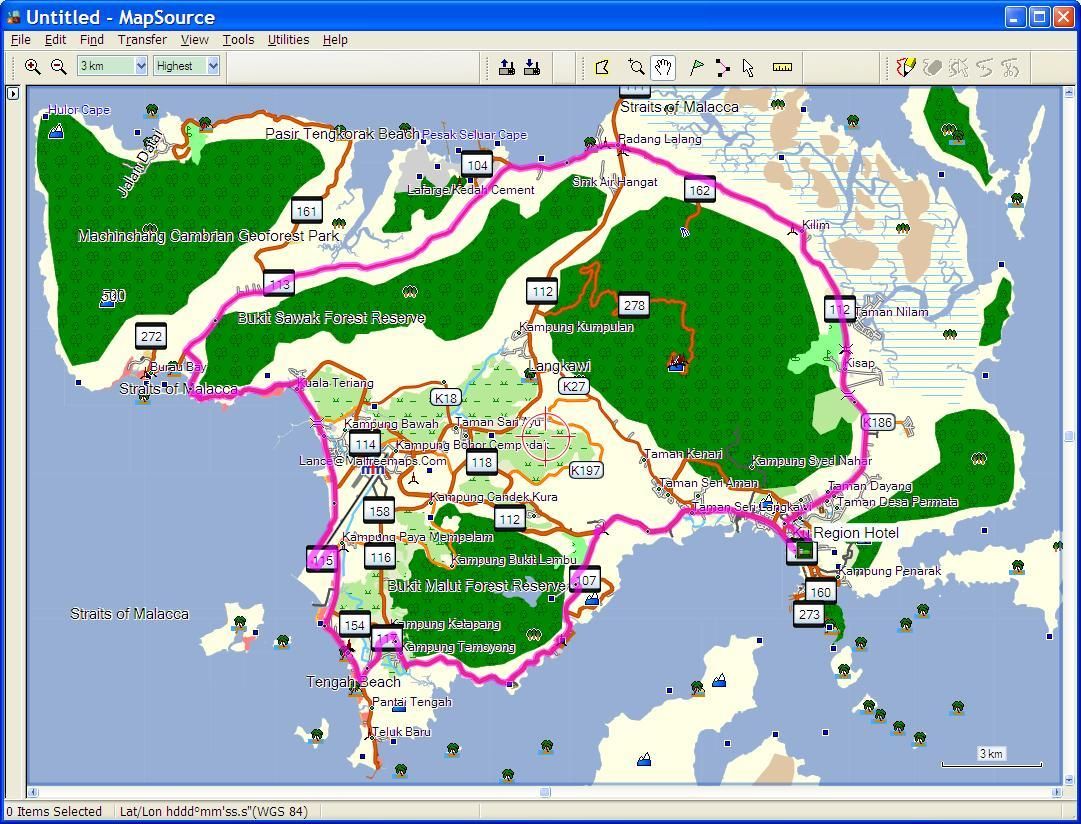Viewport: 1081px width, 824px height.
Task: Click the road 160 shield marker
Action: coord(820,592)
